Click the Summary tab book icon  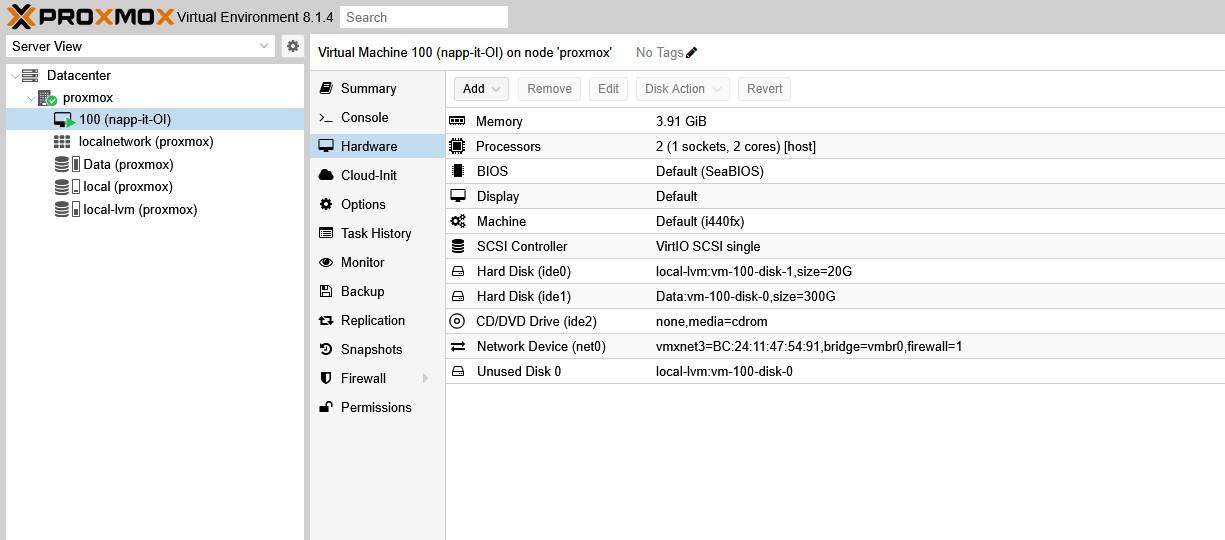325,88
